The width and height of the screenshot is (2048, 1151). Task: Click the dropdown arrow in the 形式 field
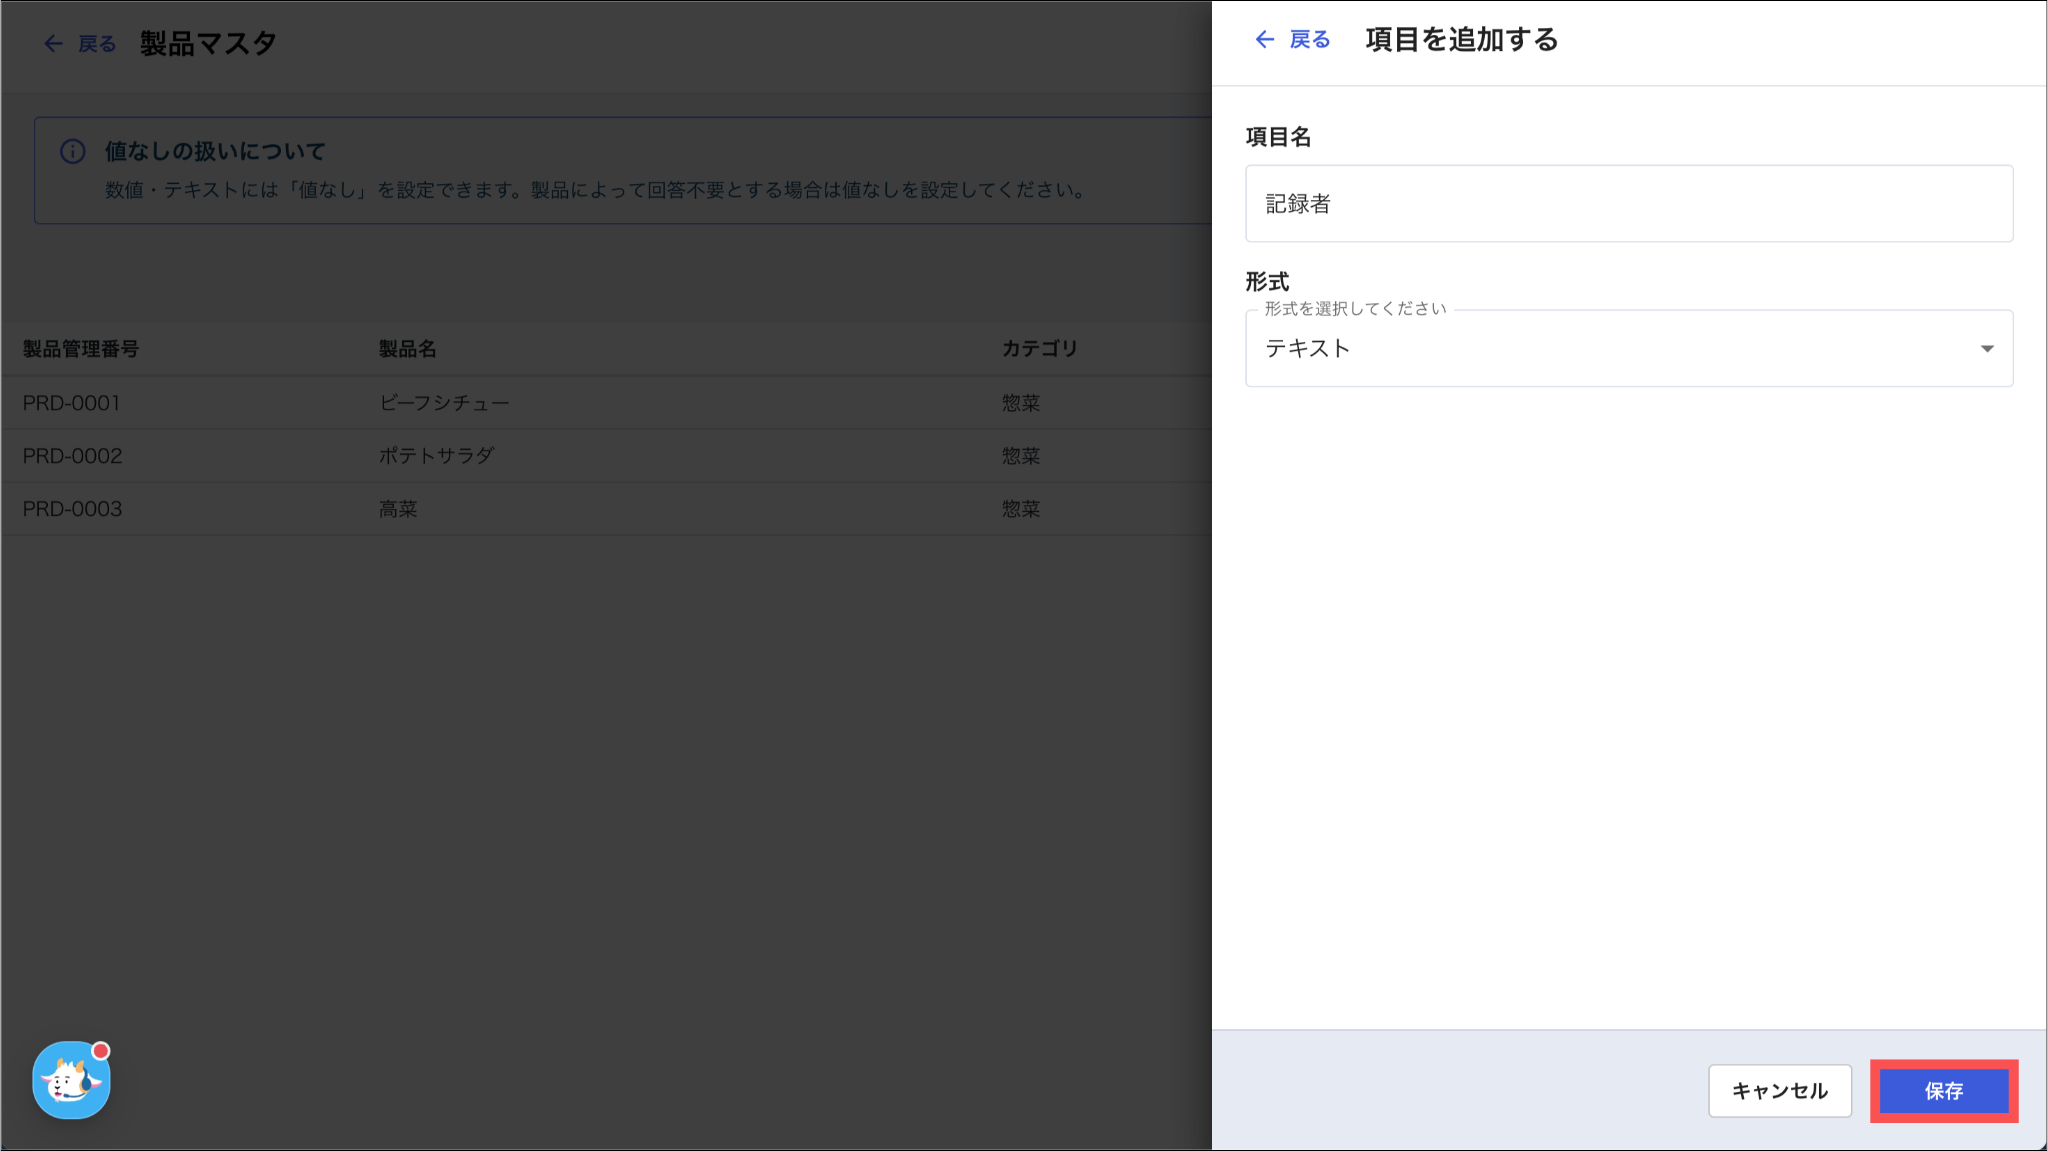(x=1987, y=349)
